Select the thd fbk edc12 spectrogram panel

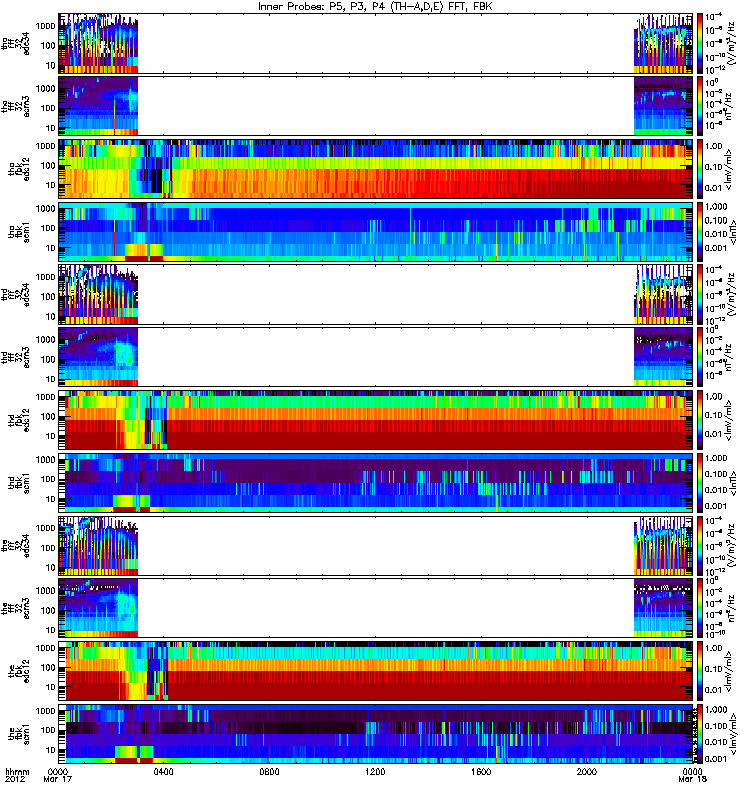coord(376,420)
